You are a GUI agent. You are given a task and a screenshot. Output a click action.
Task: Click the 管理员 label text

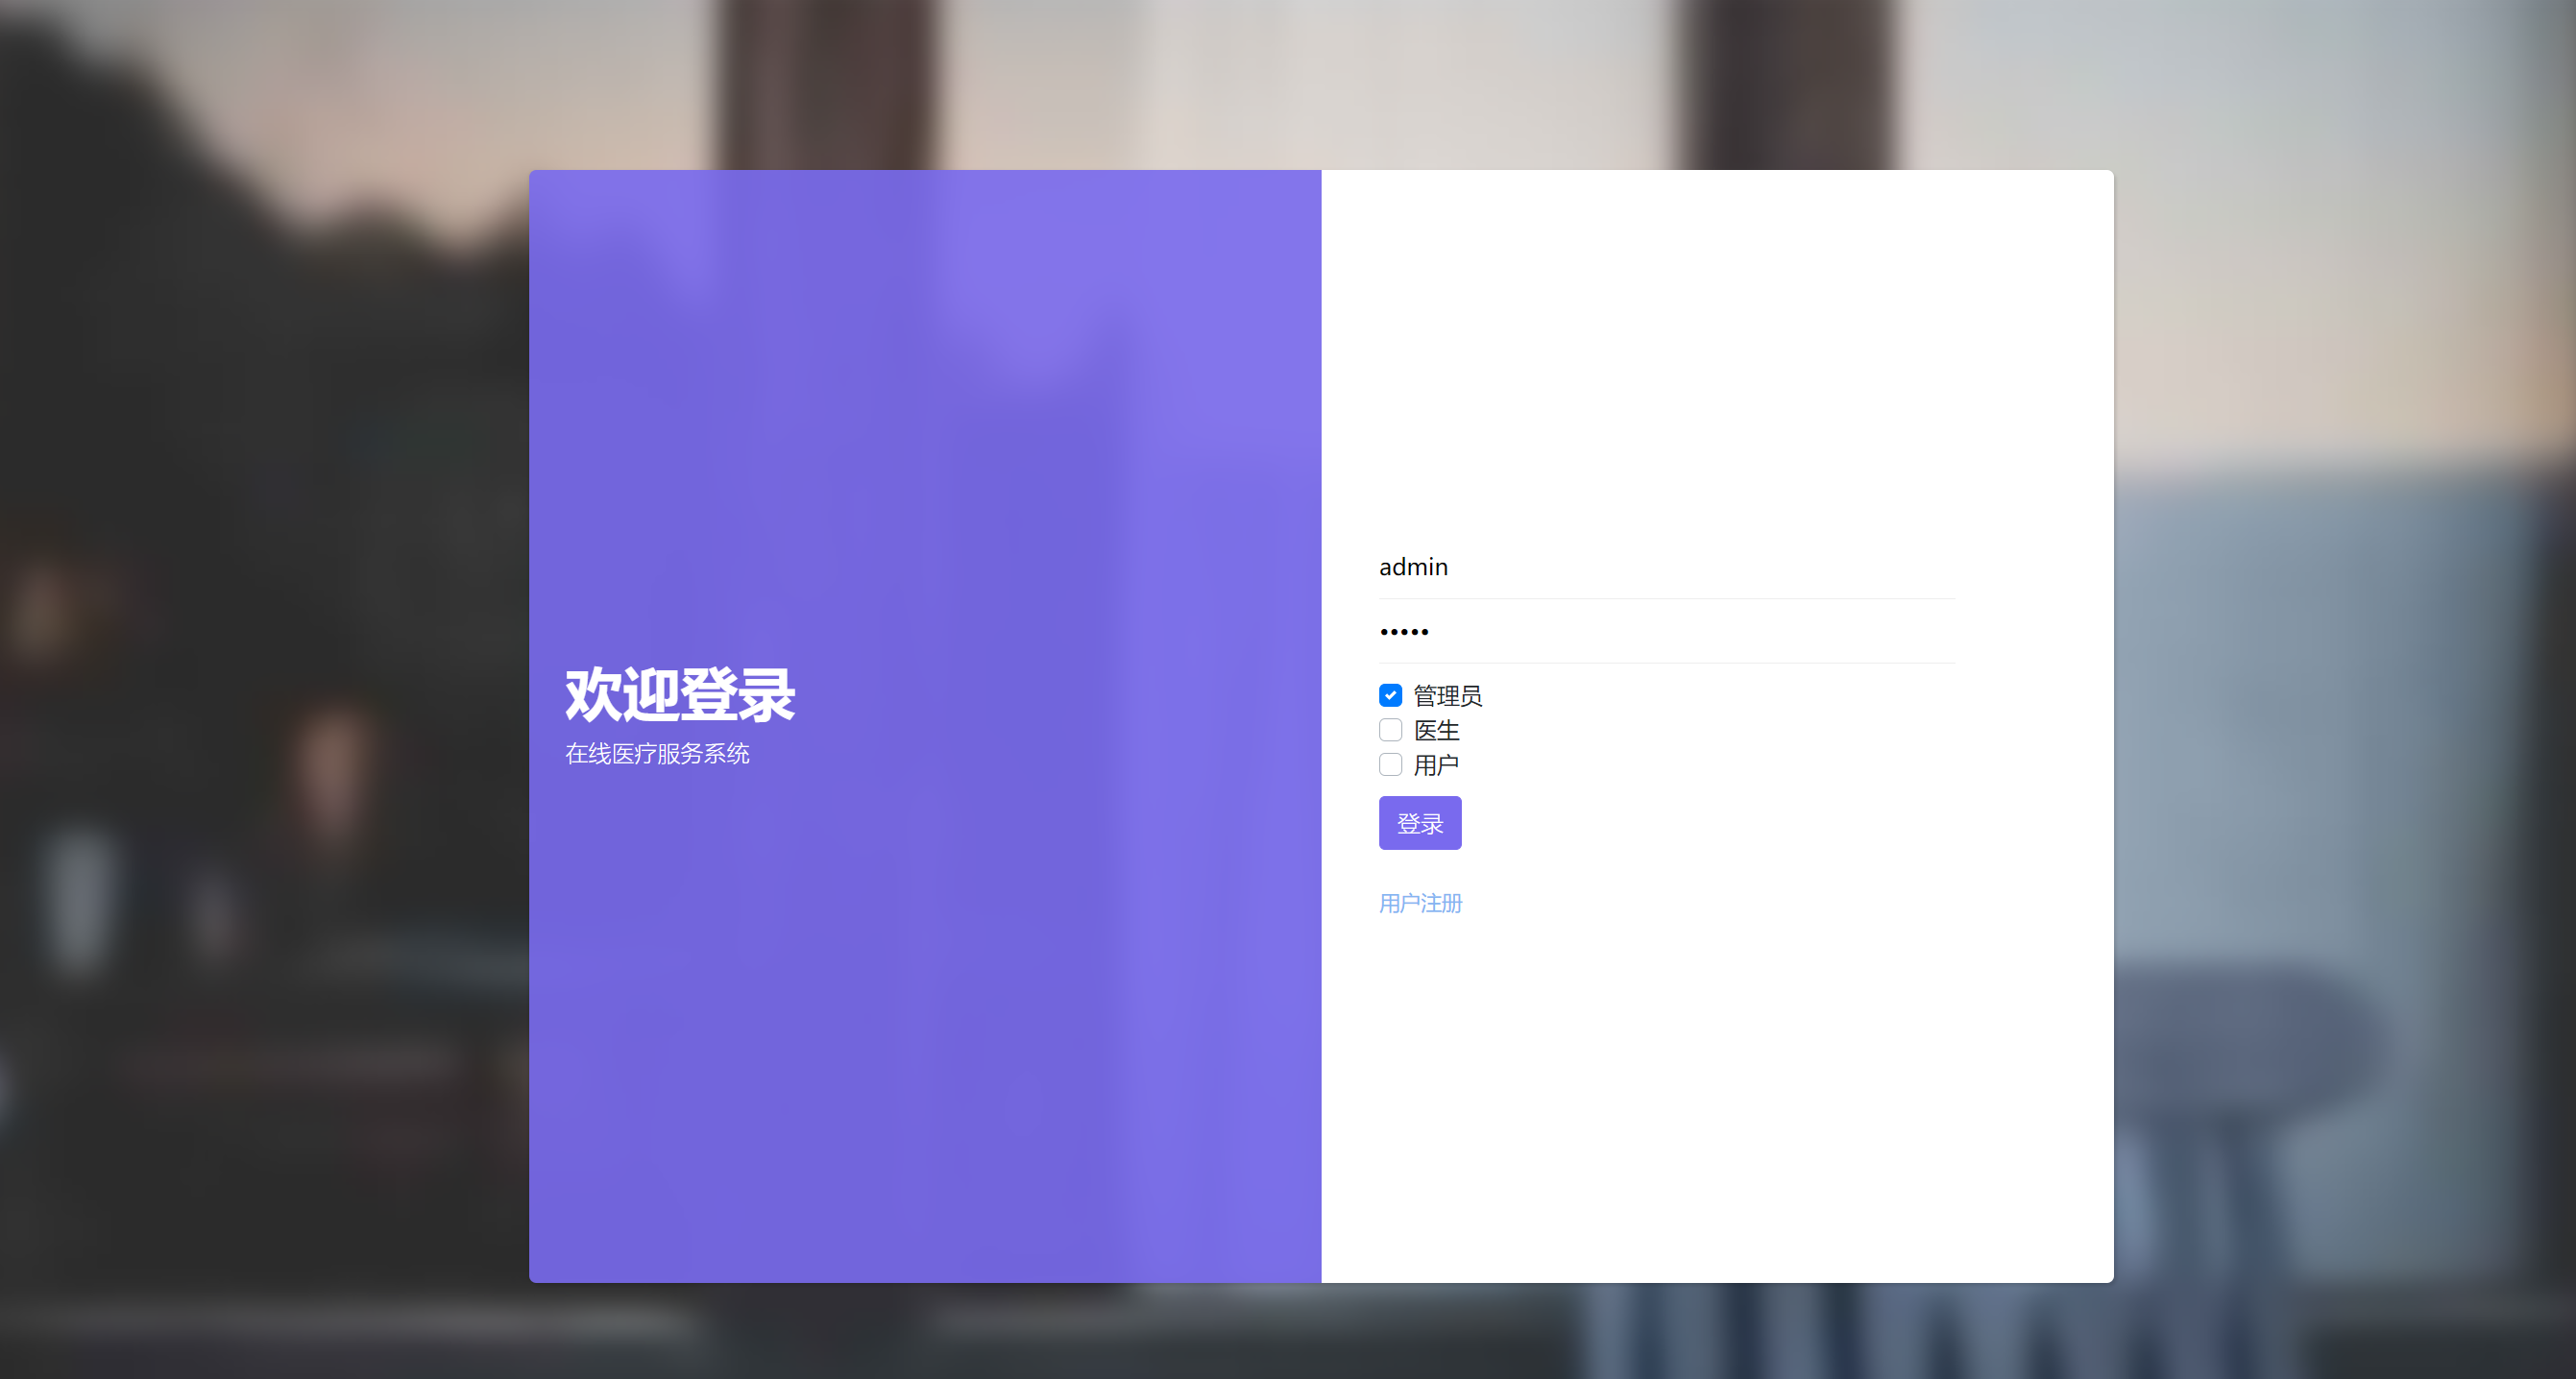(x=1447, y=695)
